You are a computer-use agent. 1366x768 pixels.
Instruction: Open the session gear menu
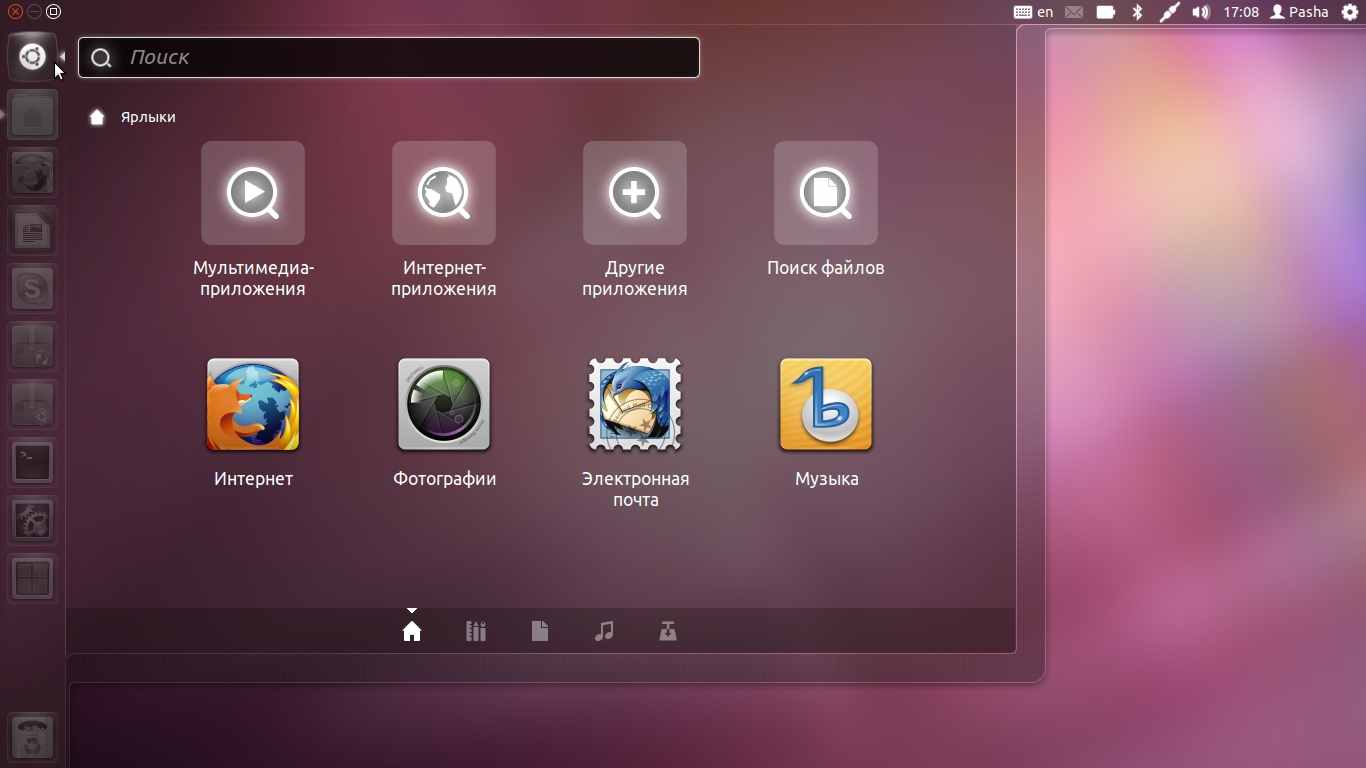click(x=1349, y=12)
